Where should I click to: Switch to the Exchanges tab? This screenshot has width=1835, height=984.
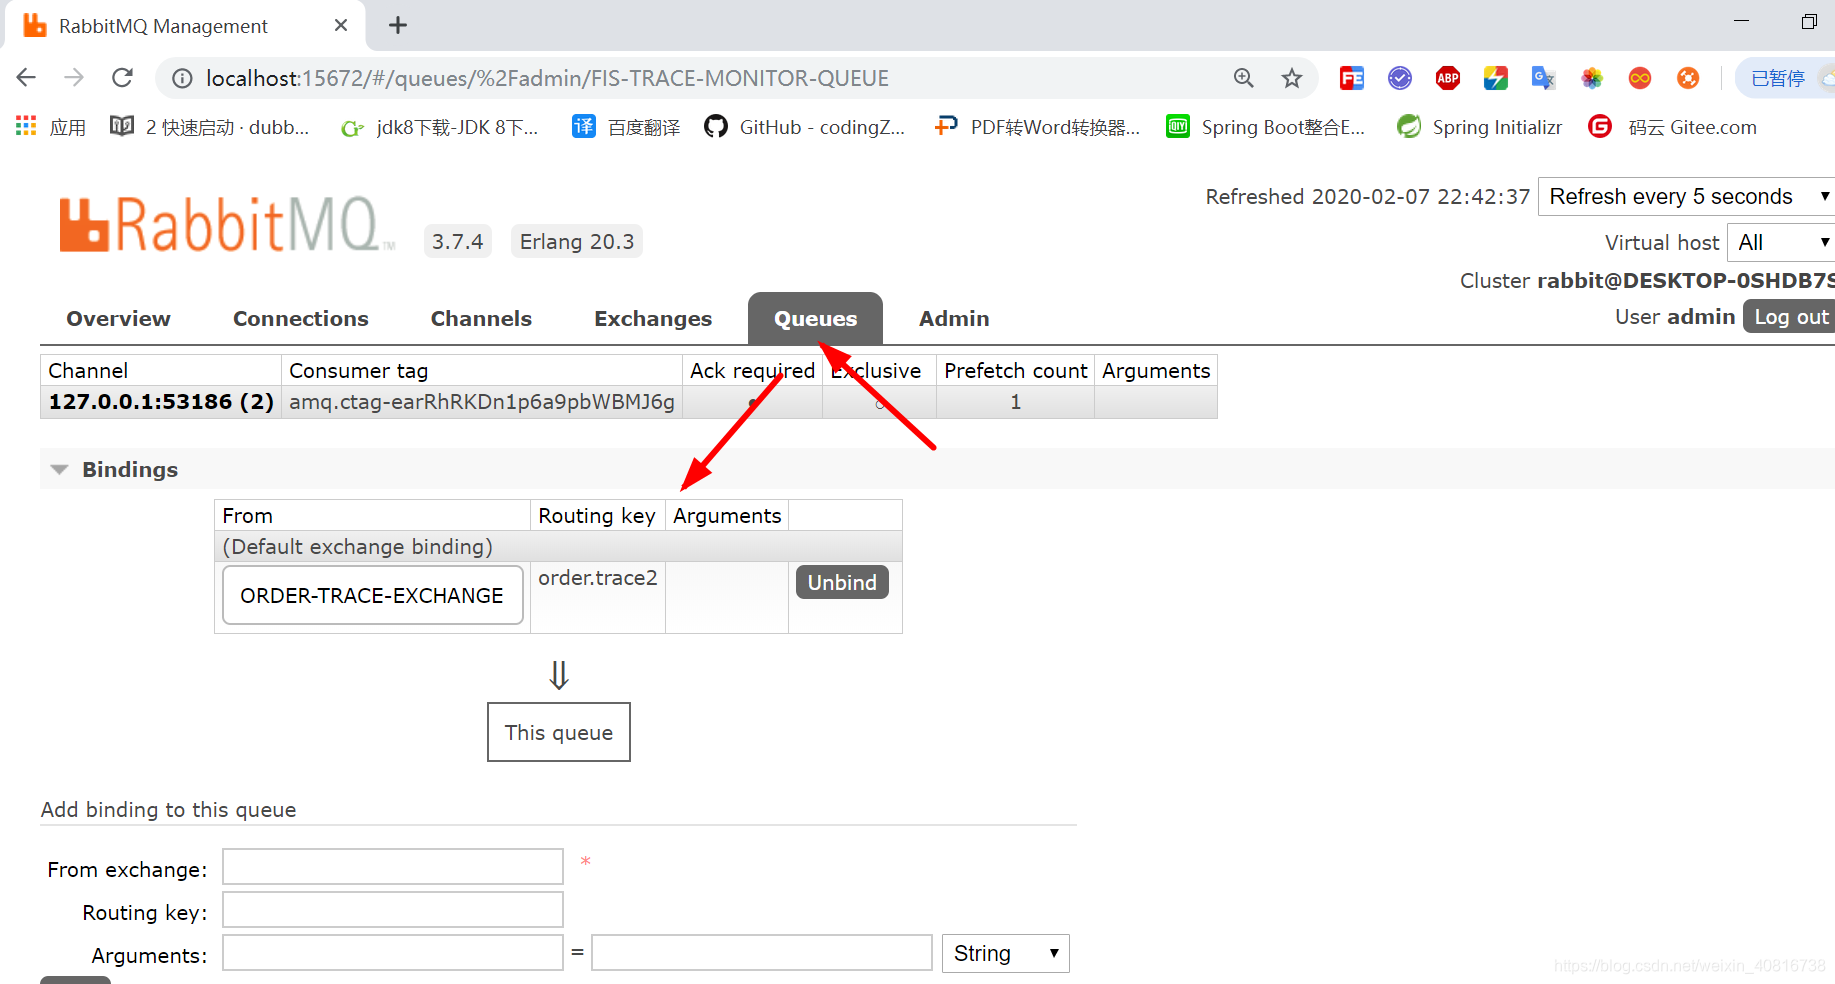click(x=653, y=318)
